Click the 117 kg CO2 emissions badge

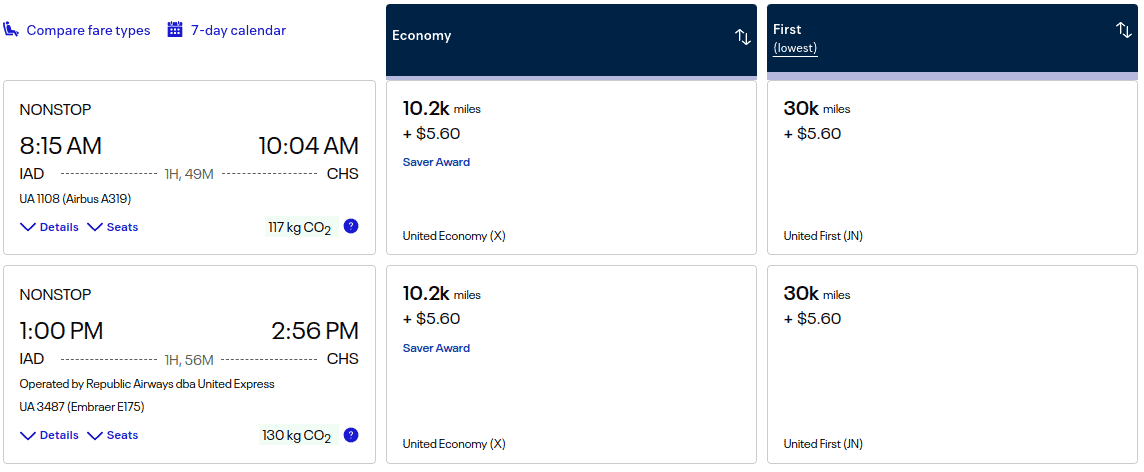pyautogui.click(x=299, y=227)
